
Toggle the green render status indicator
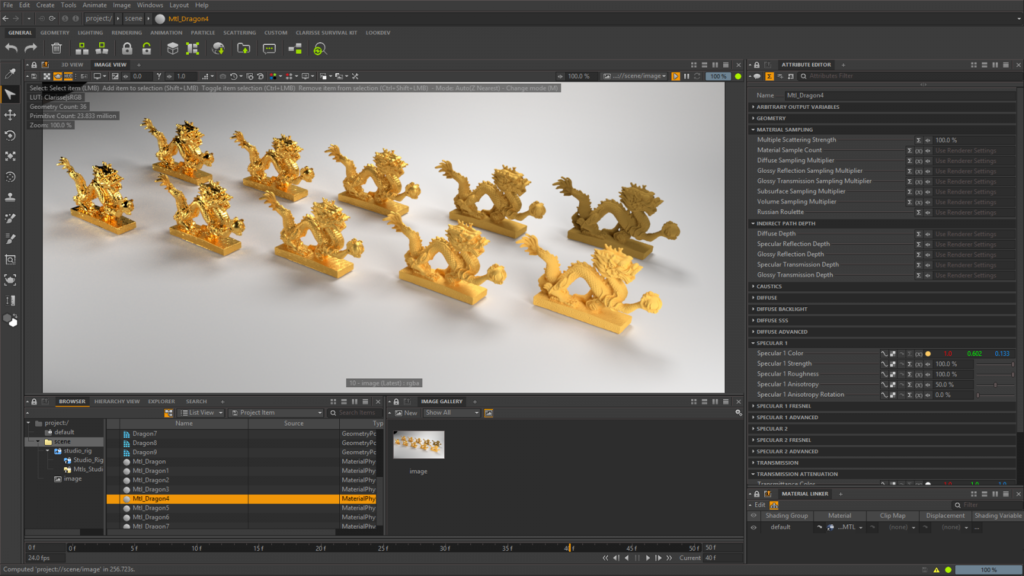point(738,76)
